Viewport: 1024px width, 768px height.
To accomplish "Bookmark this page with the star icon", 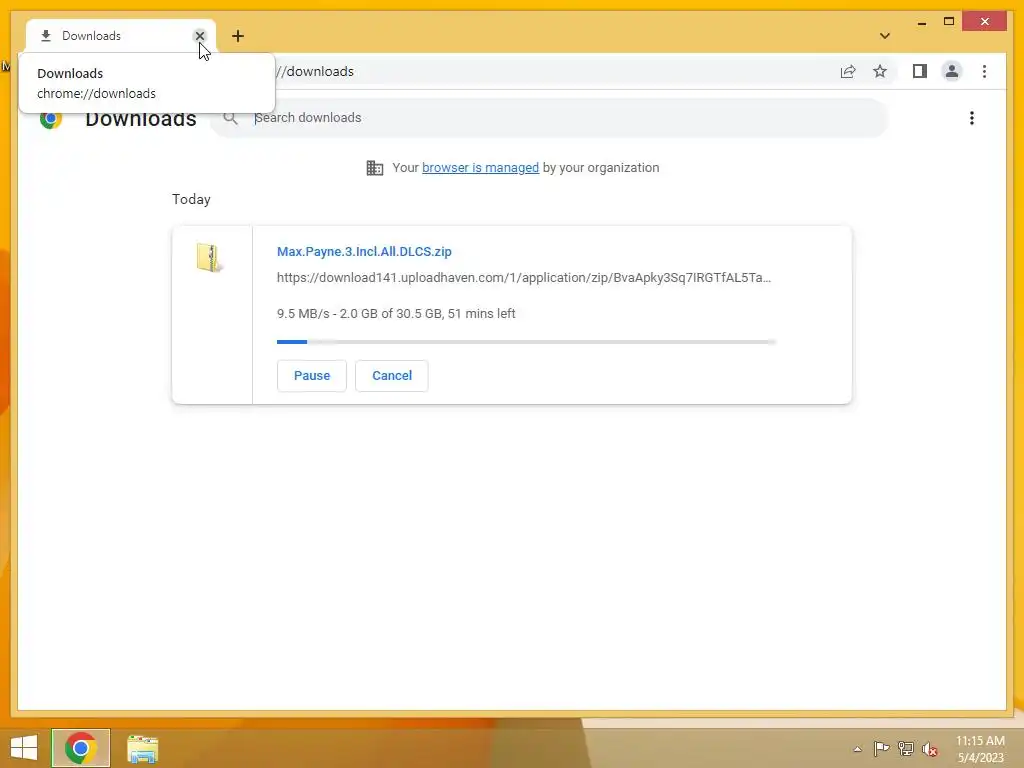I will pyautogui.click(x=880, y=71).
